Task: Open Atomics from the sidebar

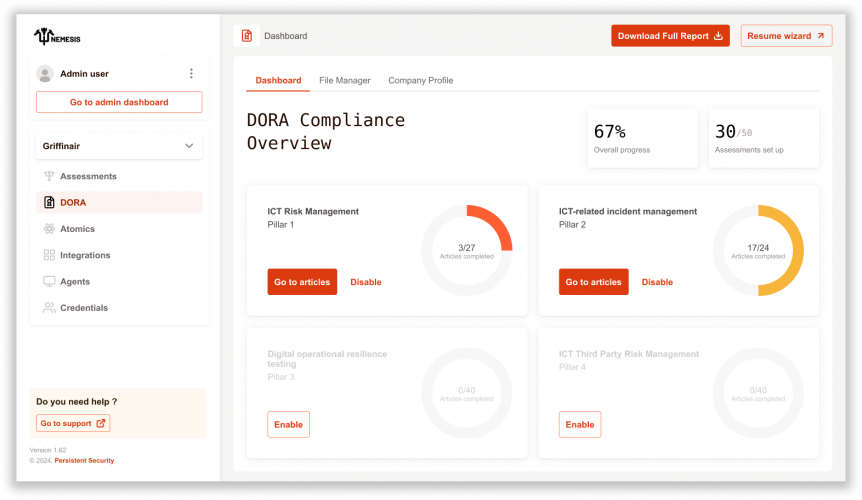Action: 119,229
